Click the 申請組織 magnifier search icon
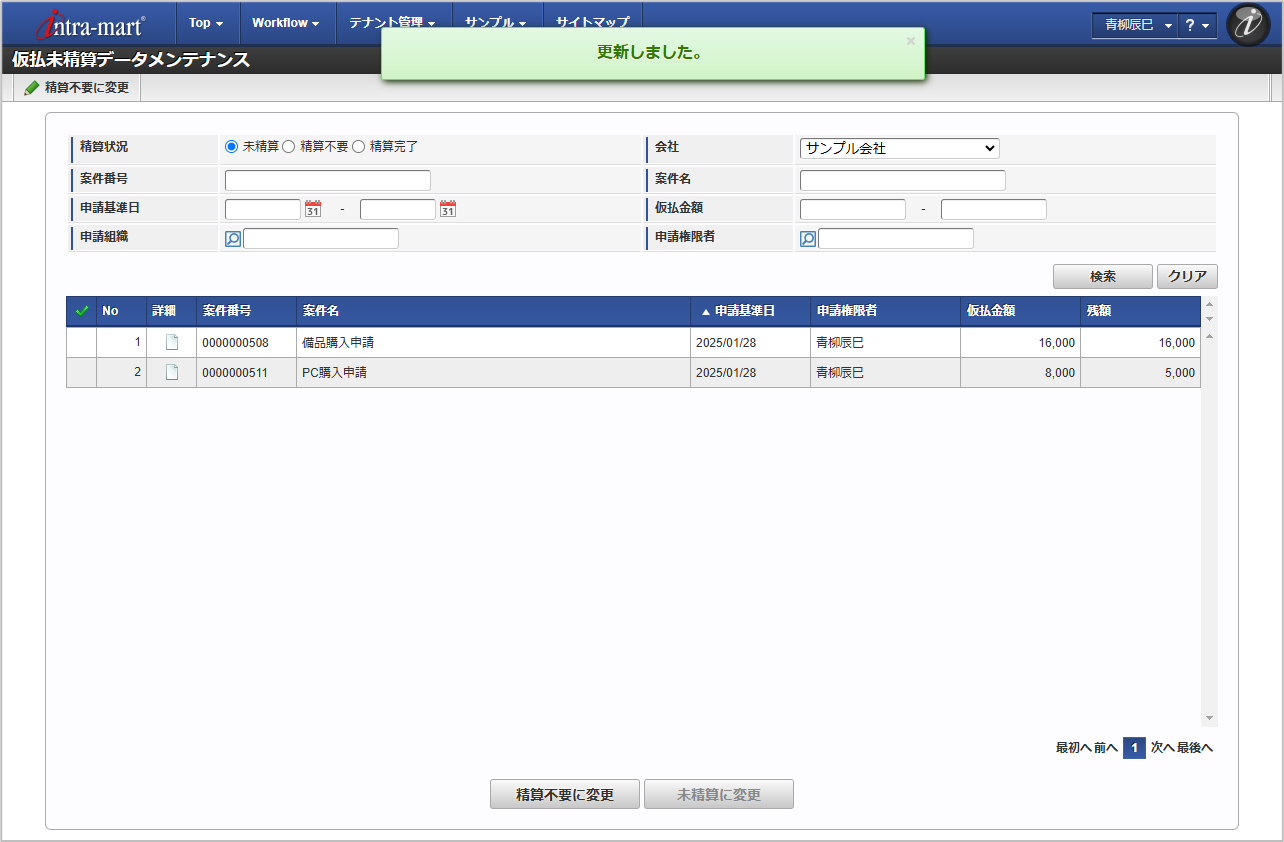This screenshot has height=842, width=1284. coord(233,238)
